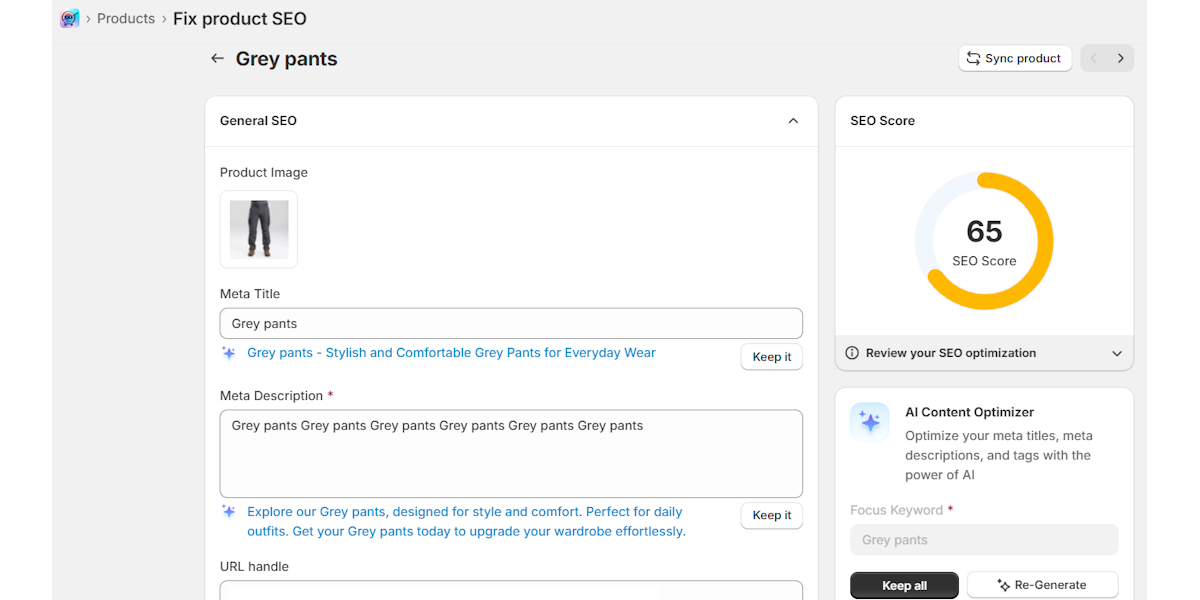The image size is (1200, 600).
Task: Click the Sync product button
Action: coord(1014,59)
